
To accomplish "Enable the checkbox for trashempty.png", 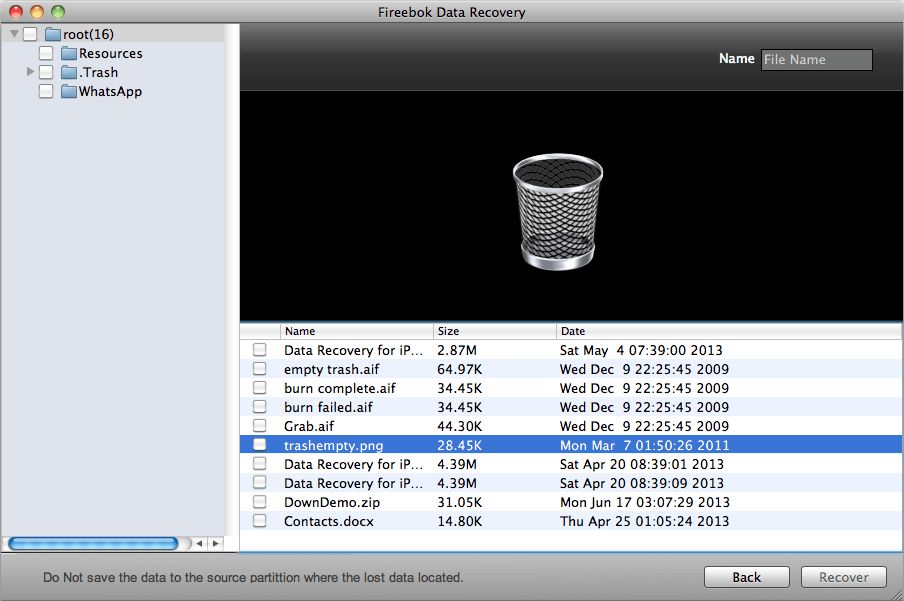I will tap(262, 445).
